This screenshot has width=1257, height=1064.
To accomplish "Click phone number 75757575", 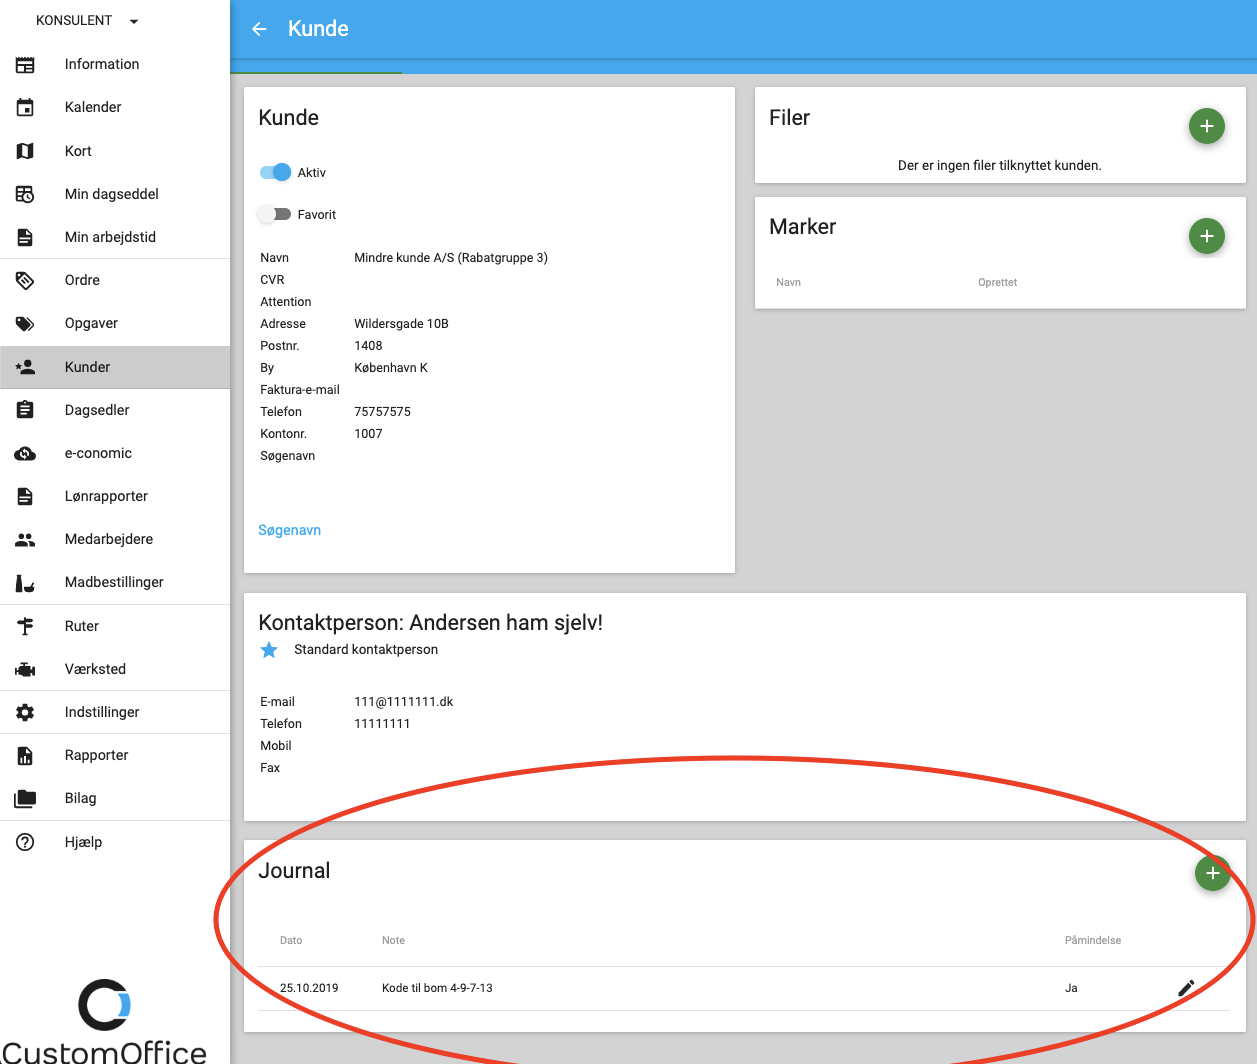I will pyautogui.click(x=382, y=412).
